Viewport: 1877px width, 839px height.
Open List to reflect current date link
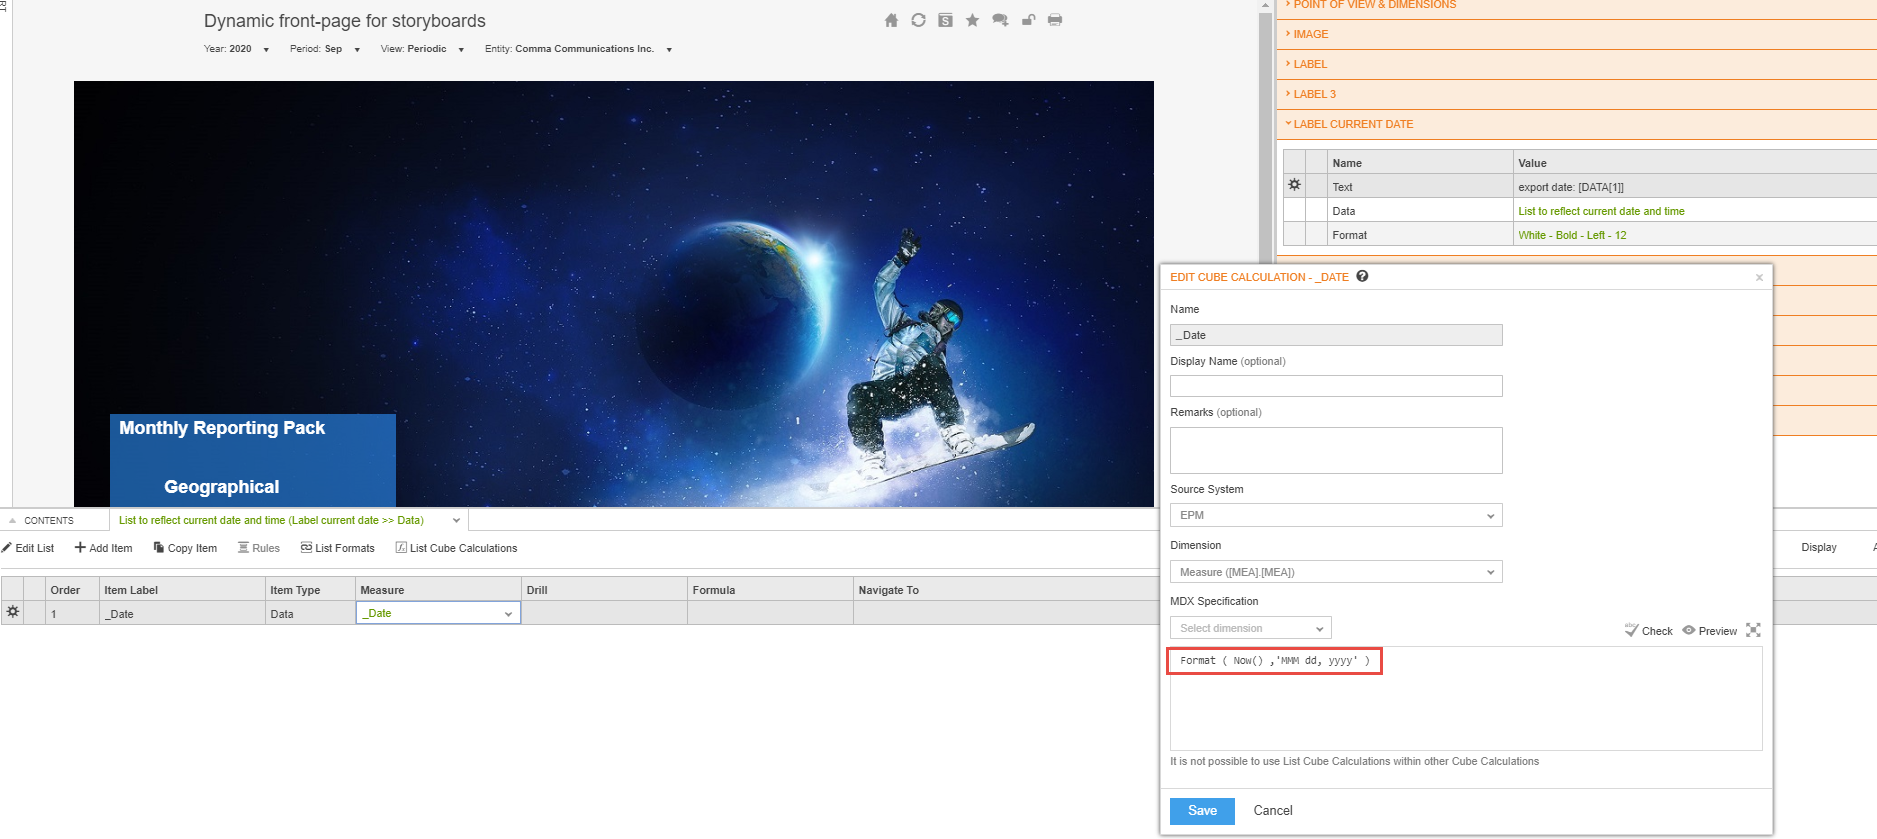1601,211
